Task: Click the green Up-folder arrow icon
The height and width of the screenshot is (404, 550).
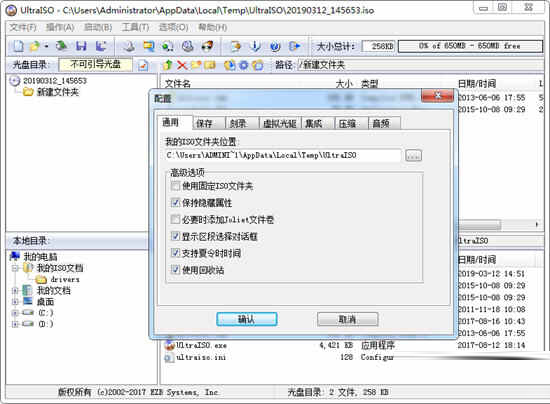Action: click(168, 65)
